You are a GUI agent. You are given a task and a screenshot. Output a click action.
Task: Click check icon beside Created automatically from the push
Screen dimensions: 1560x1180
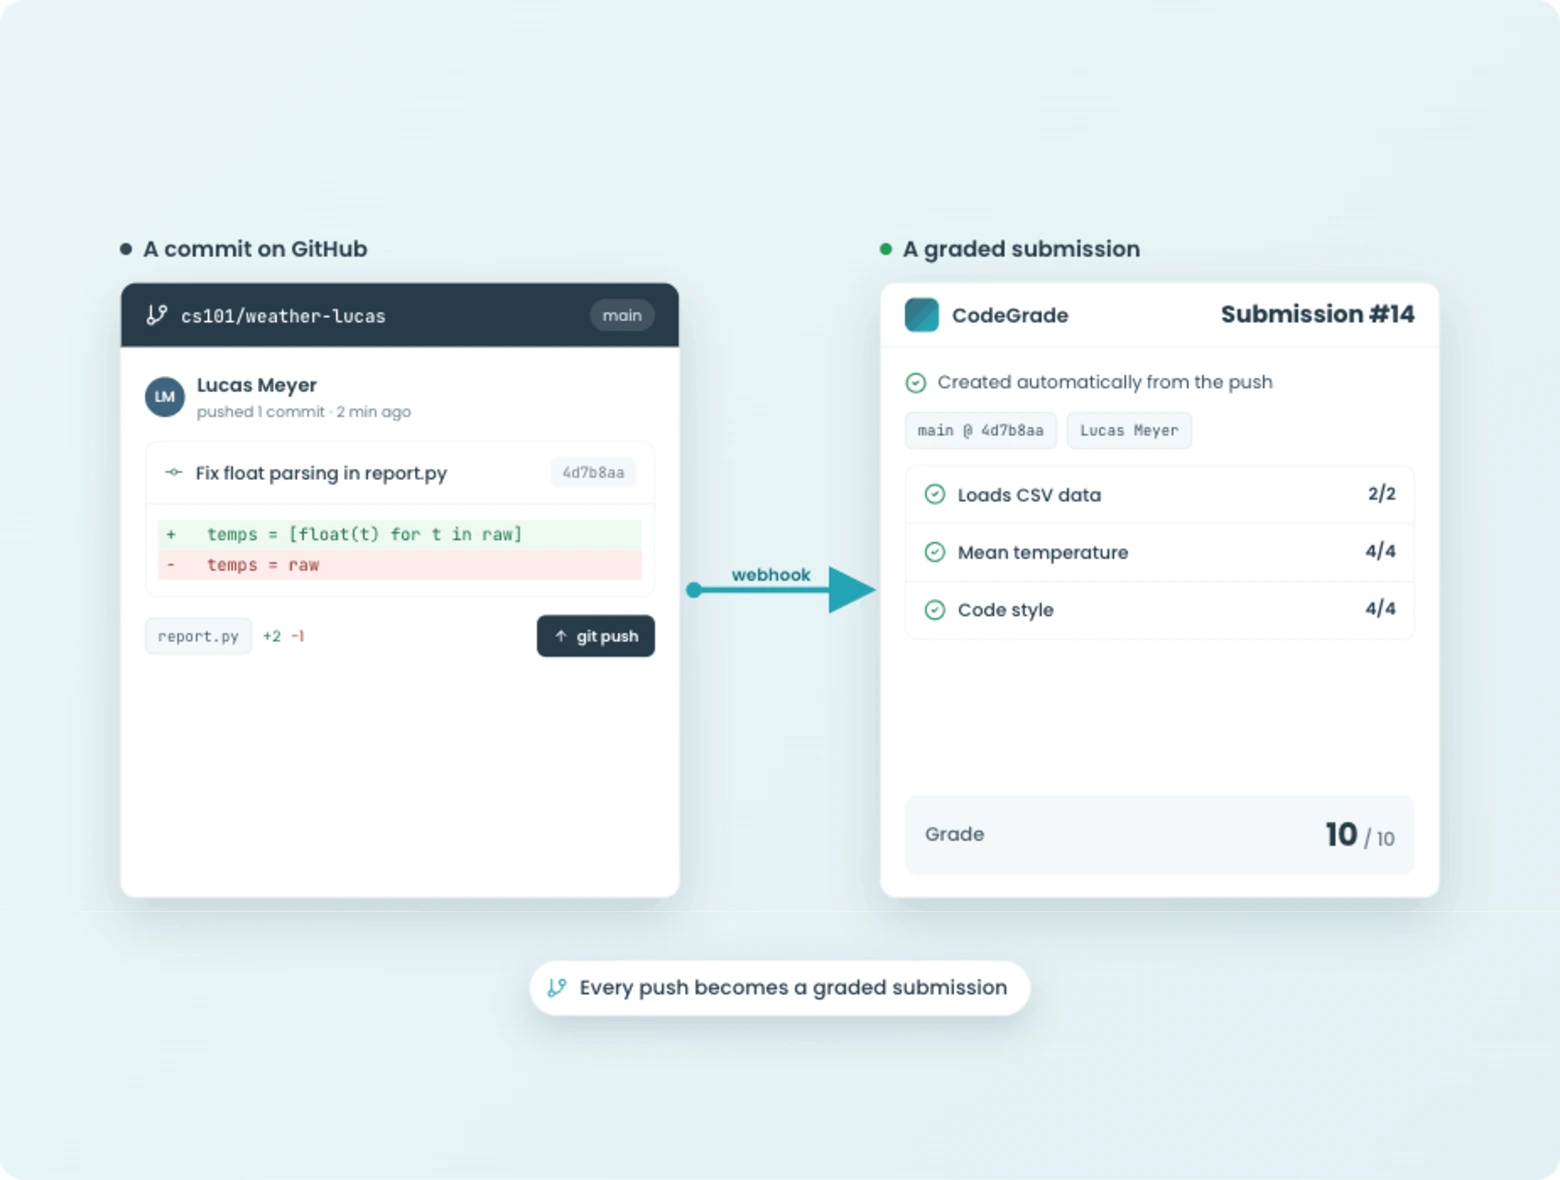coord(916,383)
